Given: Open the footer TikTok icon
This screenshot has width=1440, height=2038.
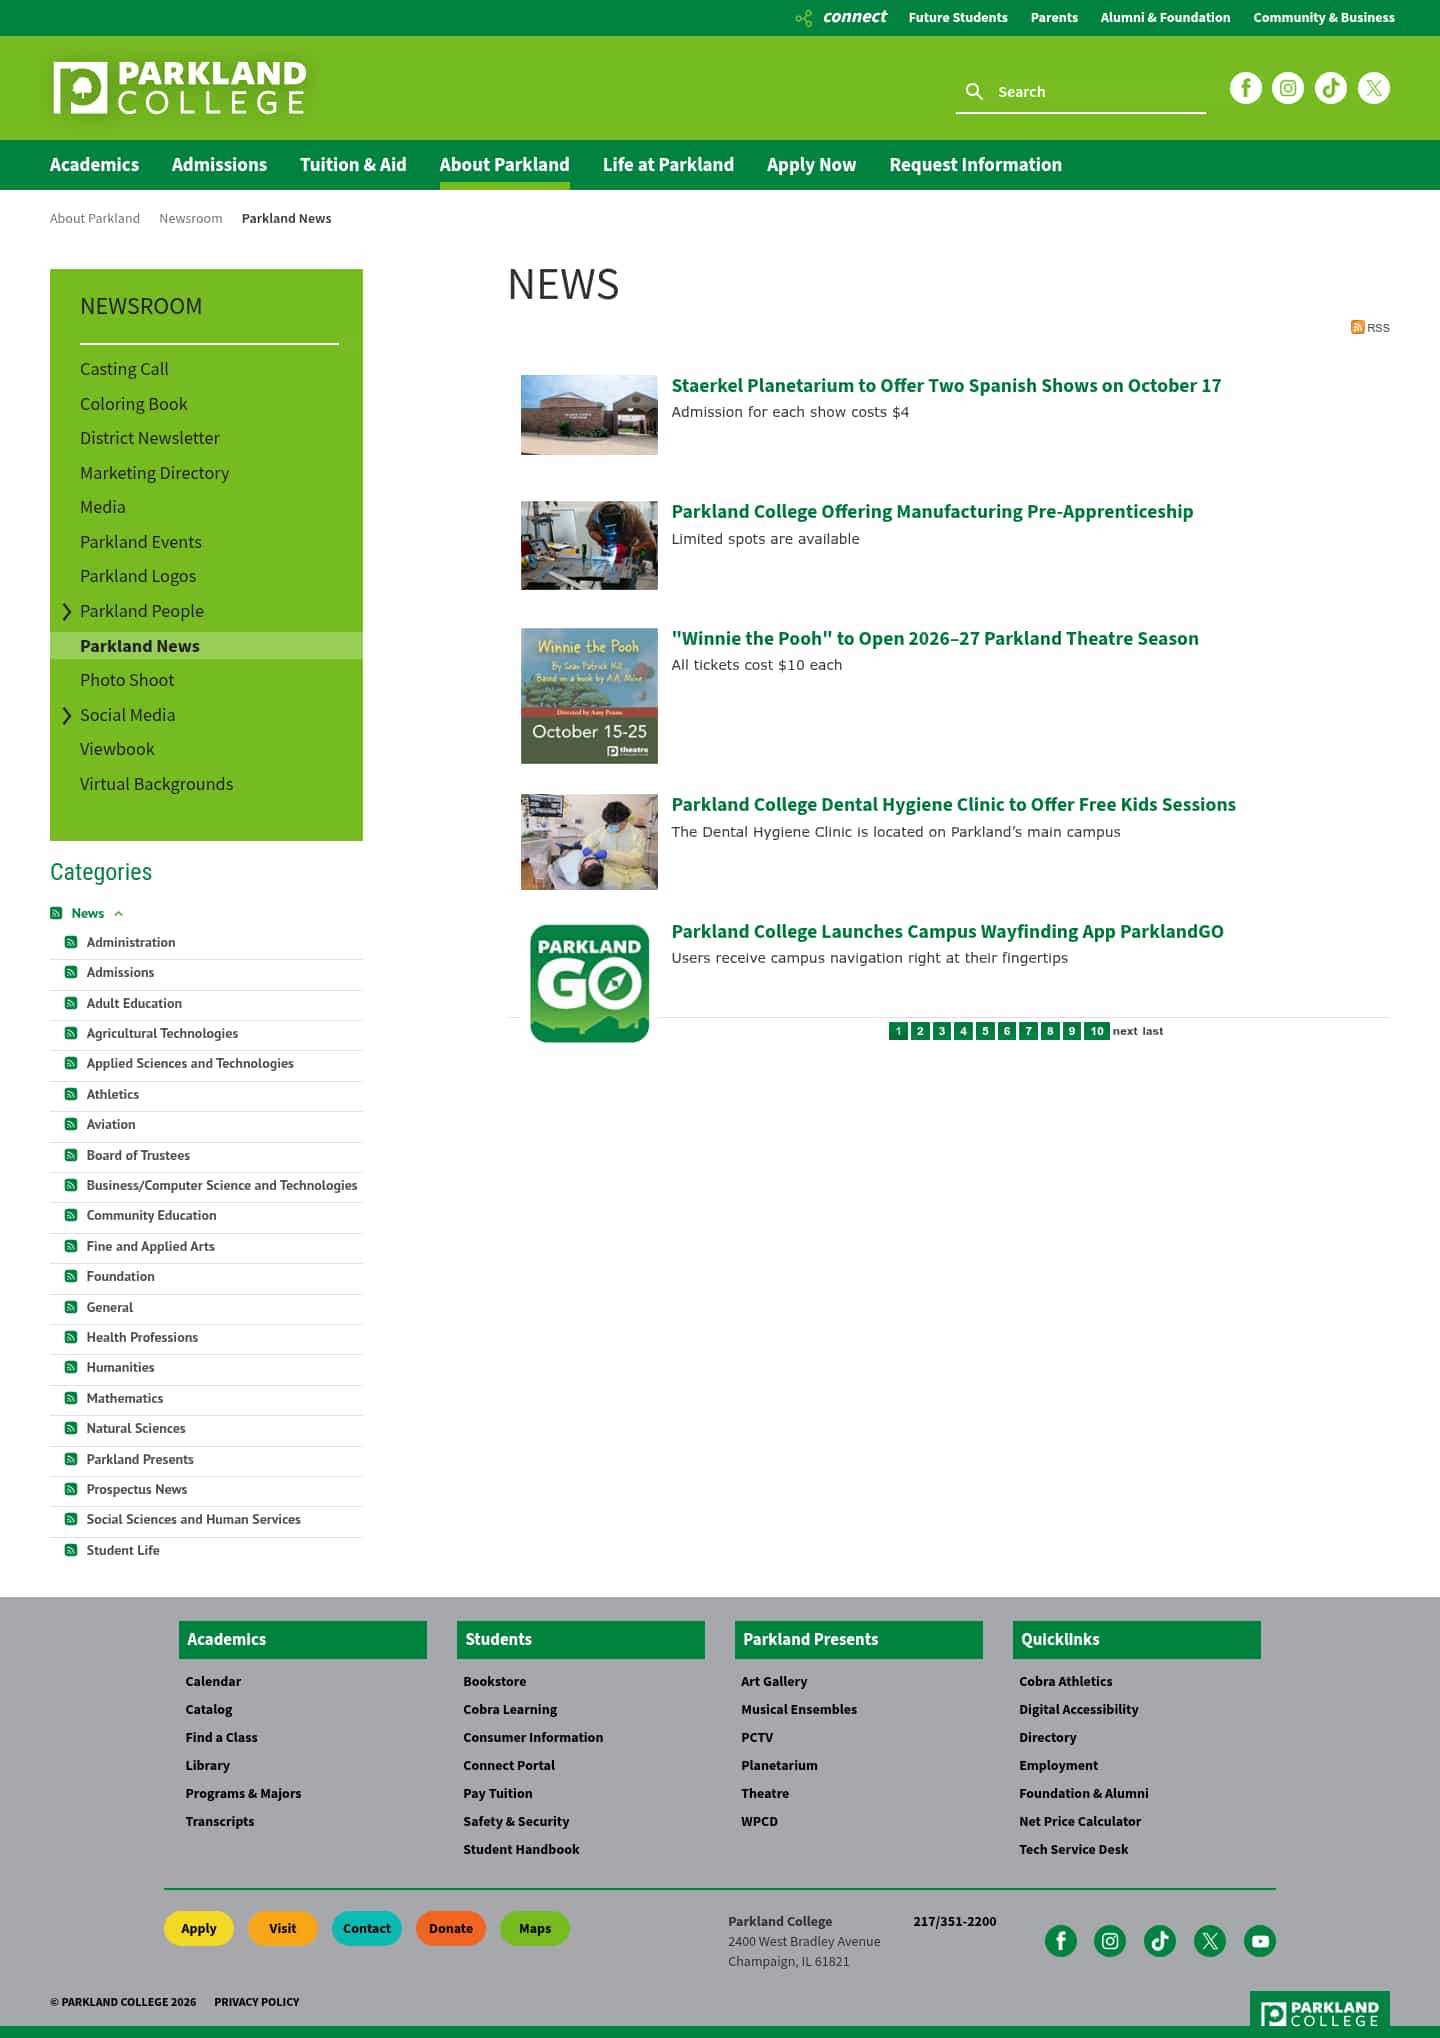Looking at the screenshot, I should 1160,1941.
